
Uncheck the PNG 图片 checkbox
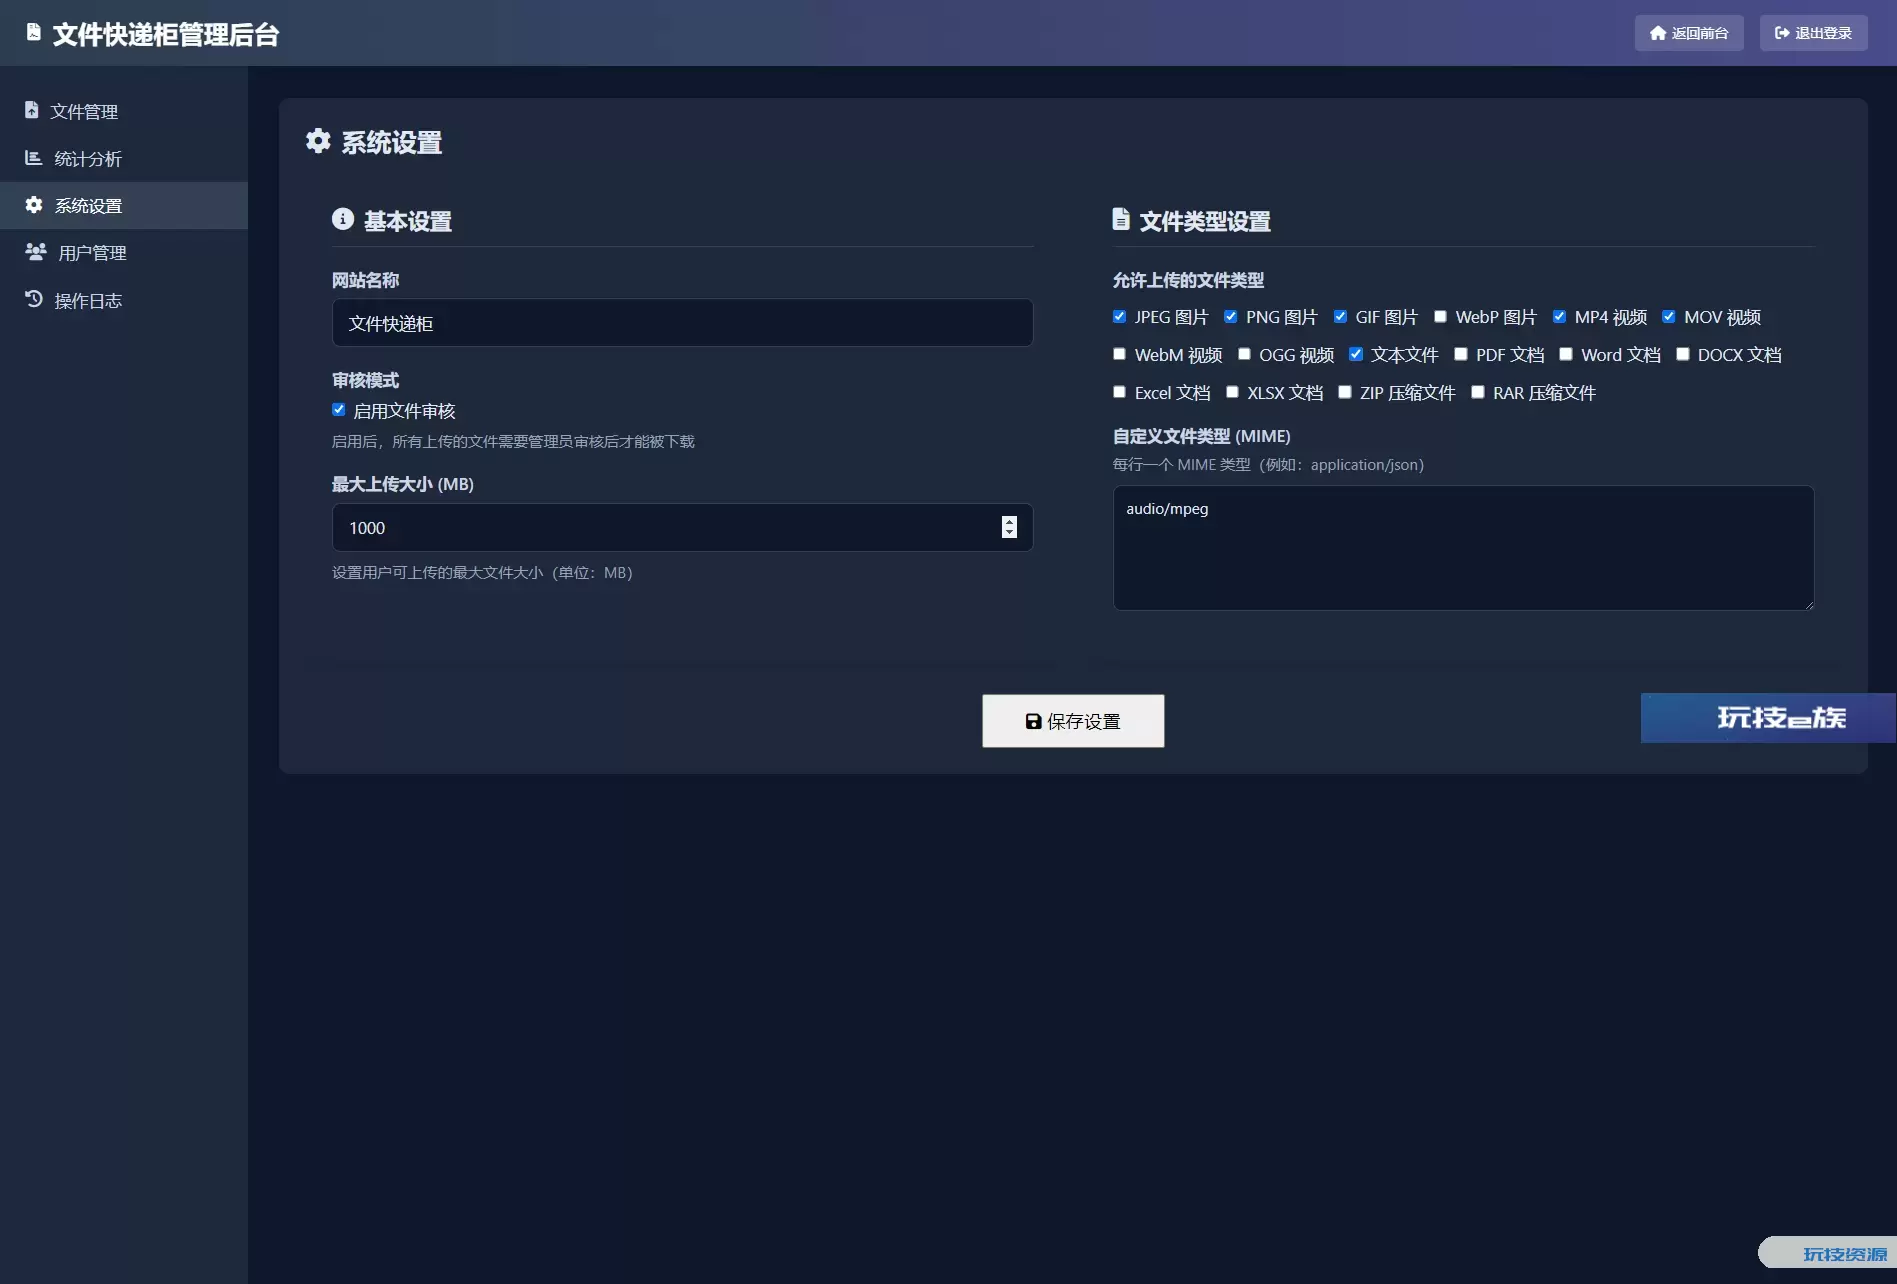coord(1231,316)
